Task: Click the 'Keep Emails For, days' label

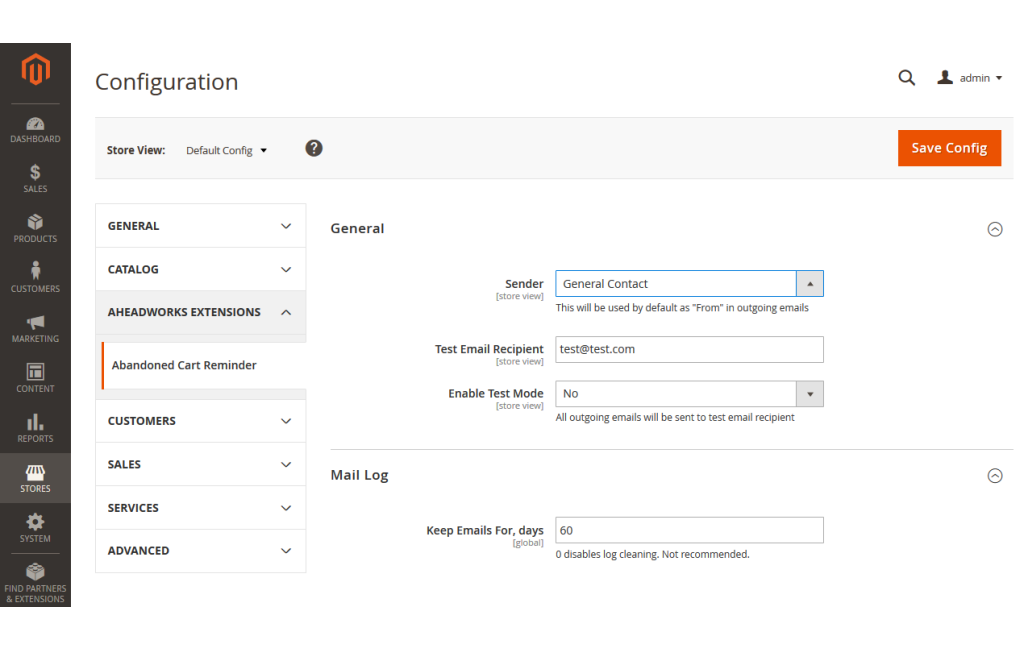Action: point(485,530)
